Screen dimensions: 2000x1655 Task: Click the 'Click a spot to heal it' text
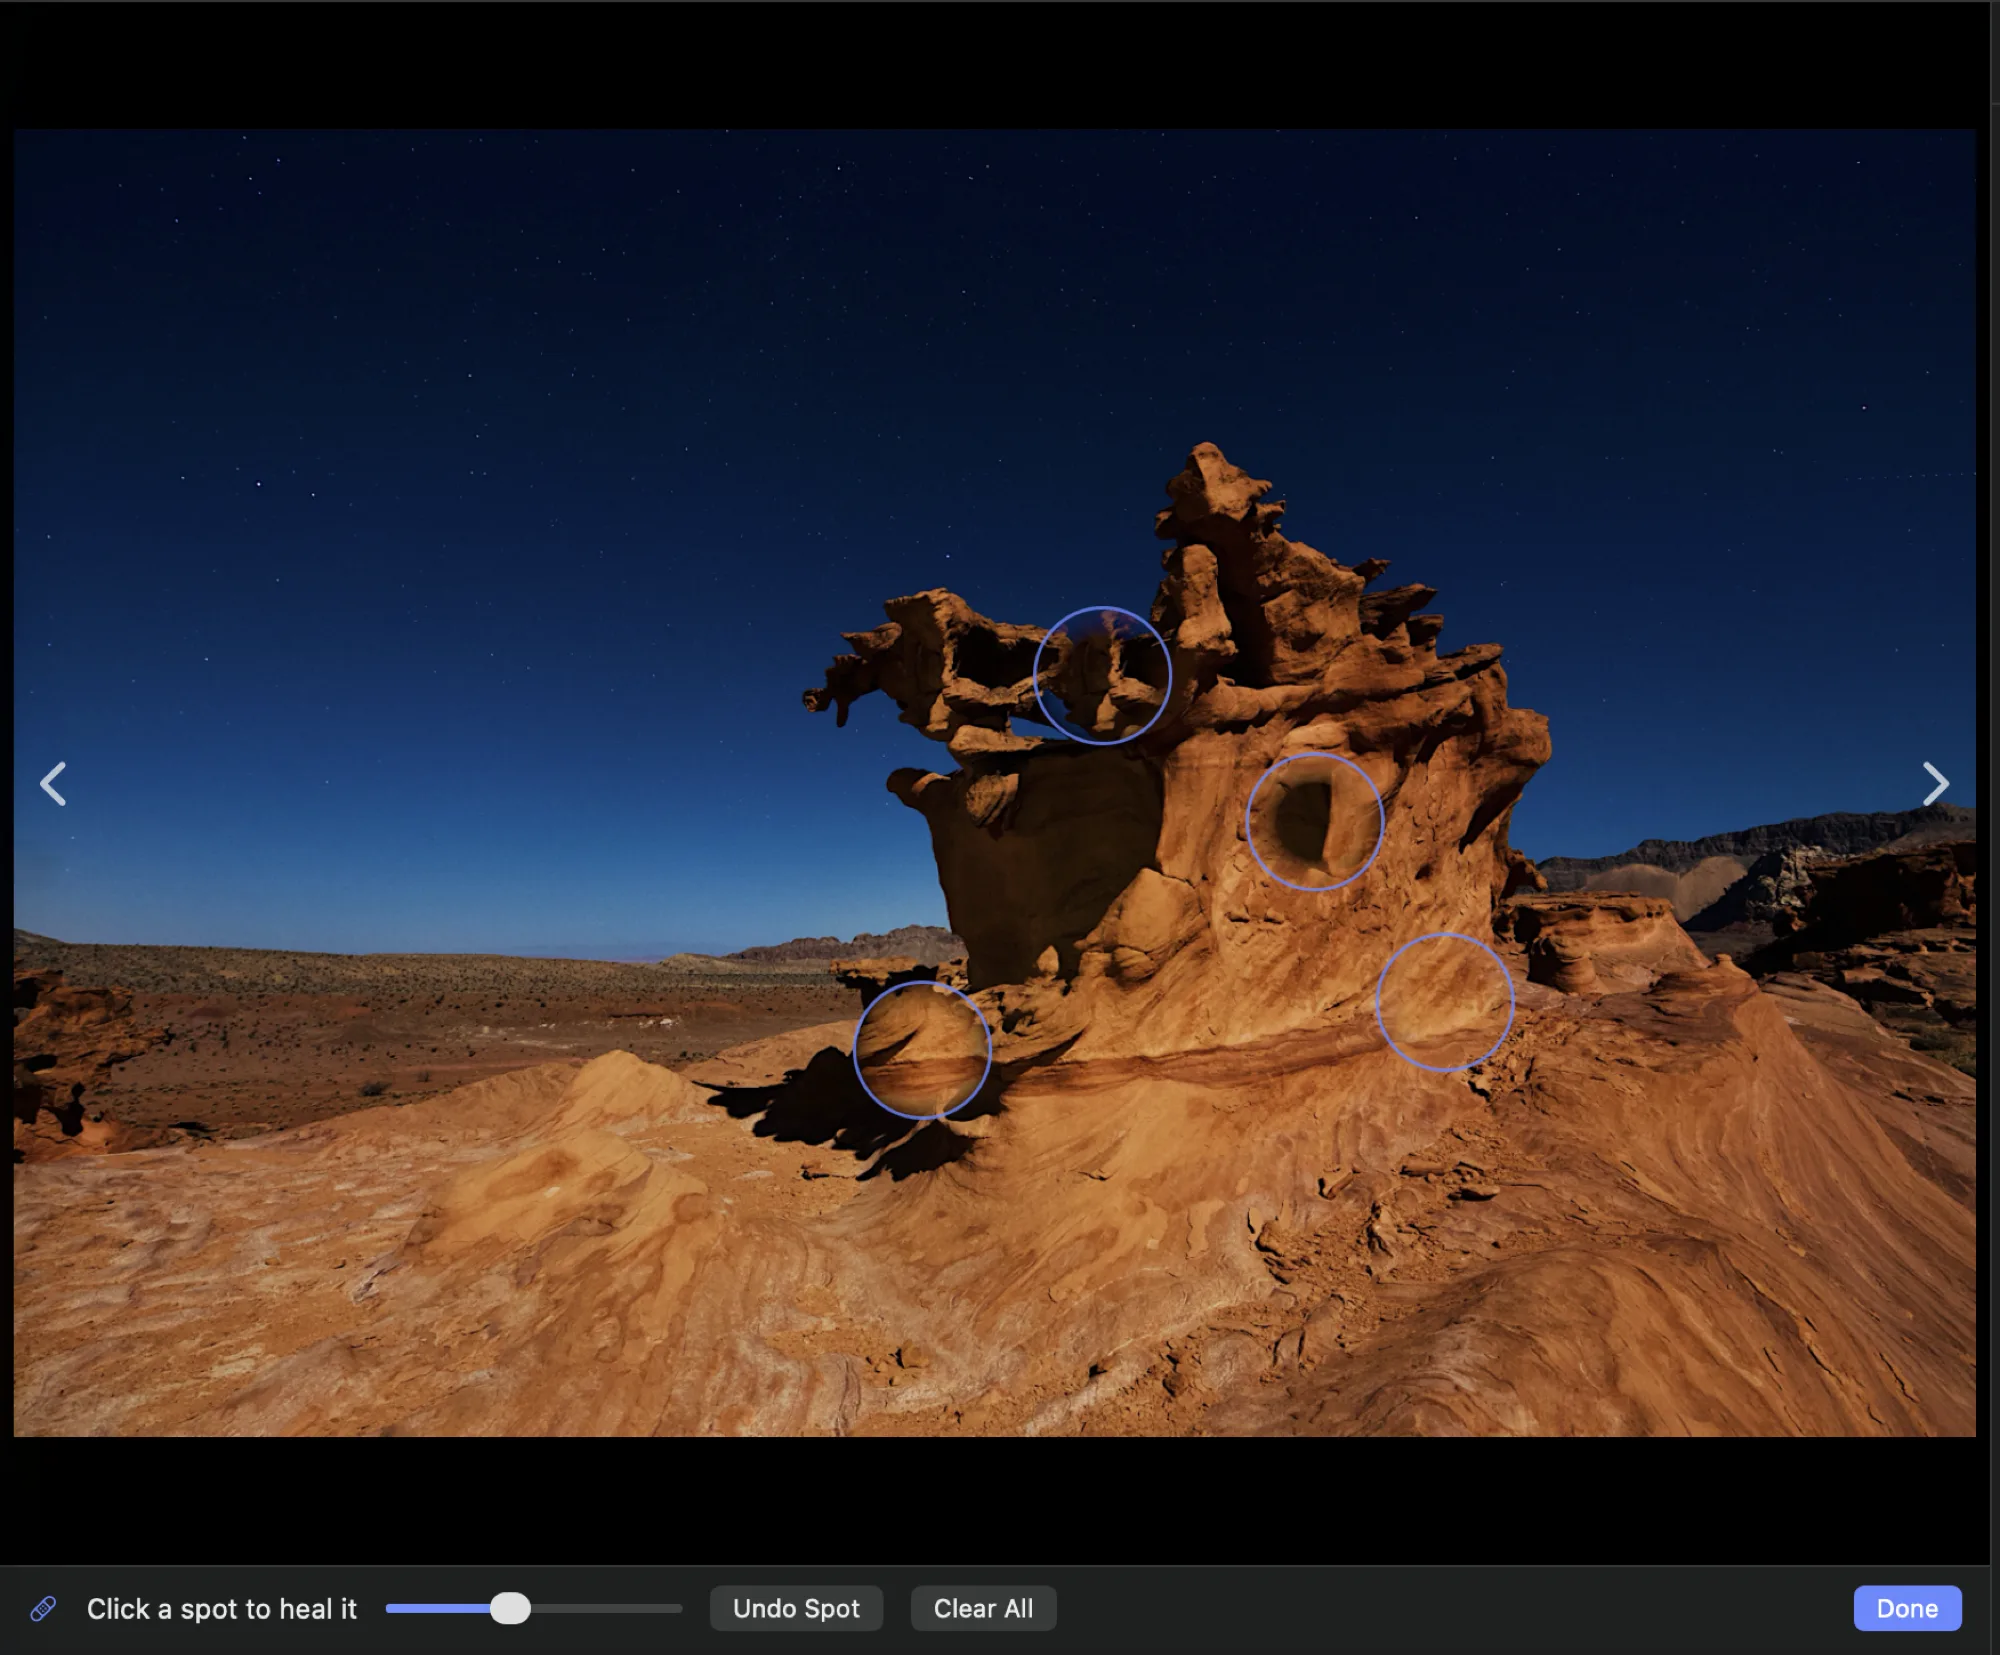[221, 1609]
